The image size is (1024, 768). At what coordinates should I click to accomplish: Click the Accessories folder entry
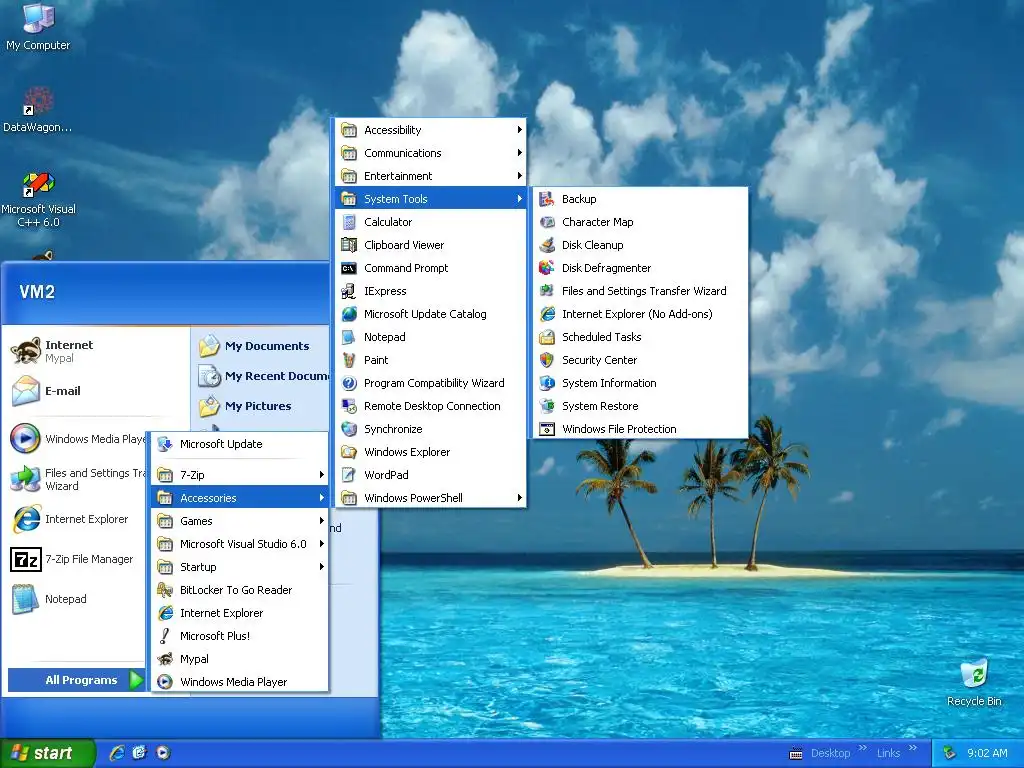click(239, 498)
